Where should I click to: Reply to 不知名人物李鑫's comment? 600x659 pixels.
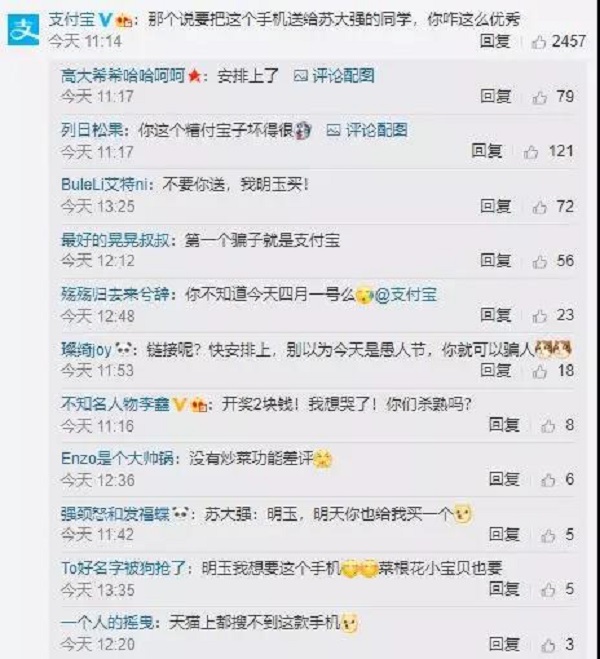(x=504, y=424)
